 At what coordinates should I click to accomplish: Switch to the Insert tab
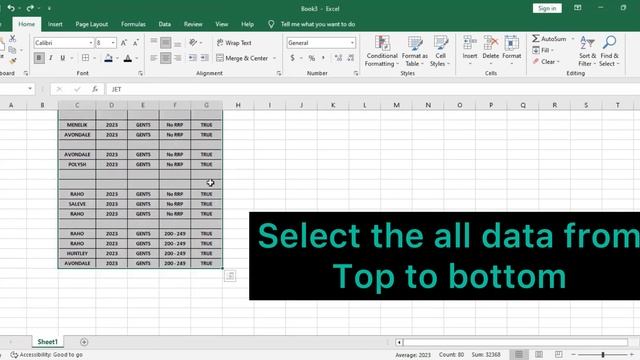[x=55, y=24]
